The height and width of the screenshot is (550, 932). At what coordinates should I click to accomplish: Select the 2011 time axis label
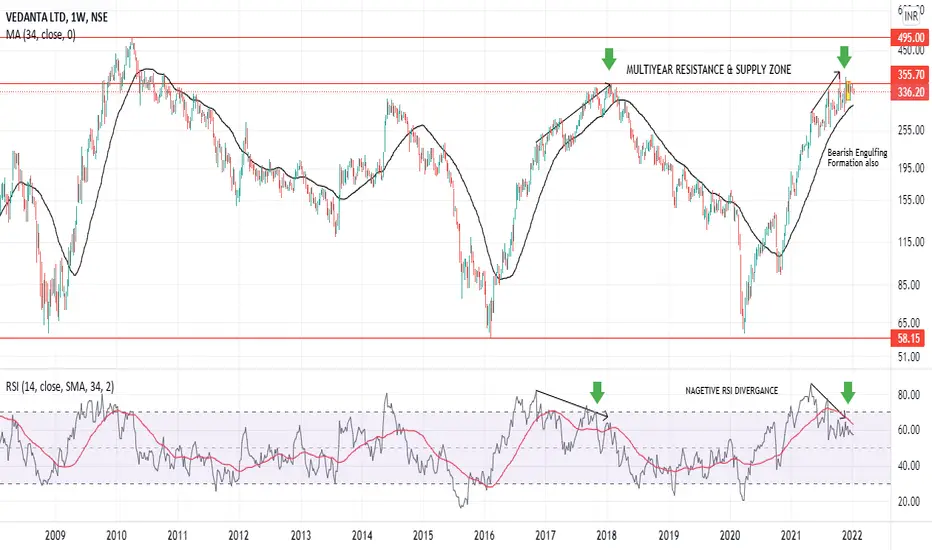click(x=178, y=536)
